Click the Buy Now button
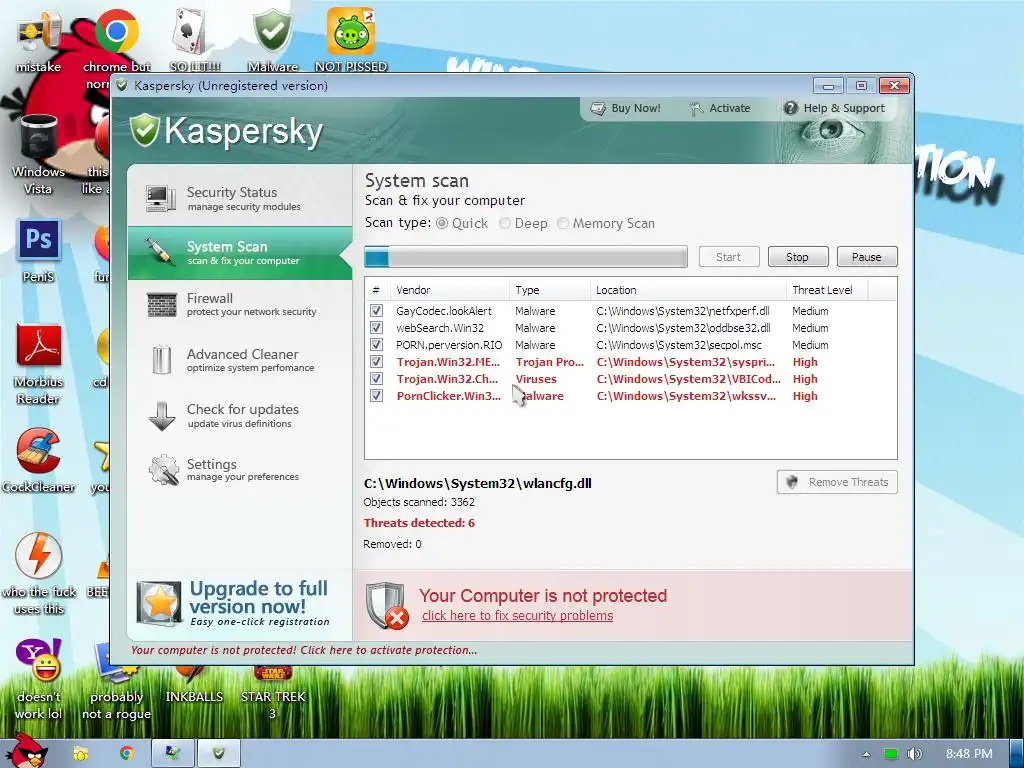This screenshot has height=768, width=1024. (626, 108)
